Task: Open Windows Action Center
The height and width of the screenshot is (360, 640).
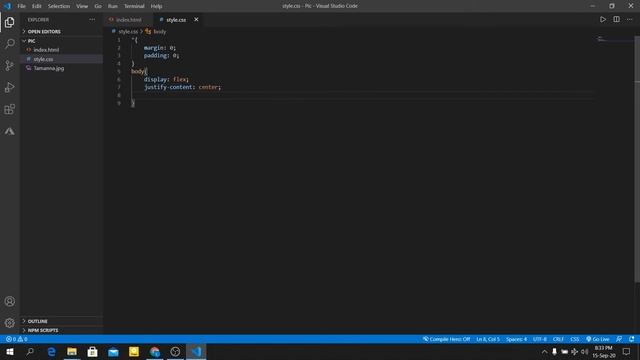Action: [x=626, y=351]
